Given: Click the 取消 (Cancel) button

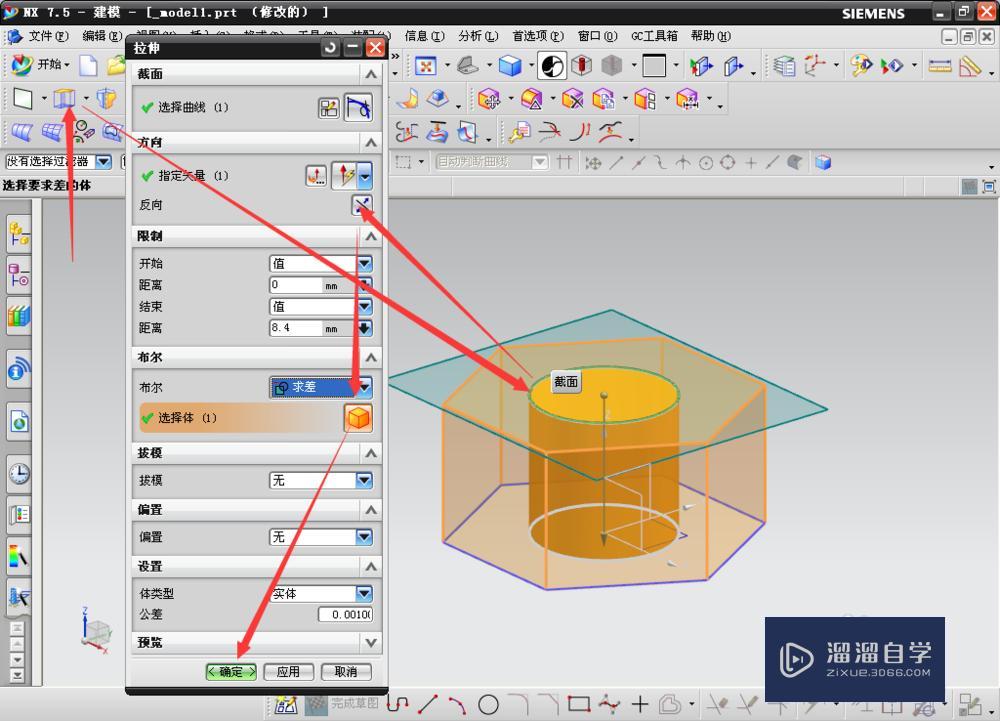Looking at the screenshot, I should pyautogui.click(x=346, y=672).
